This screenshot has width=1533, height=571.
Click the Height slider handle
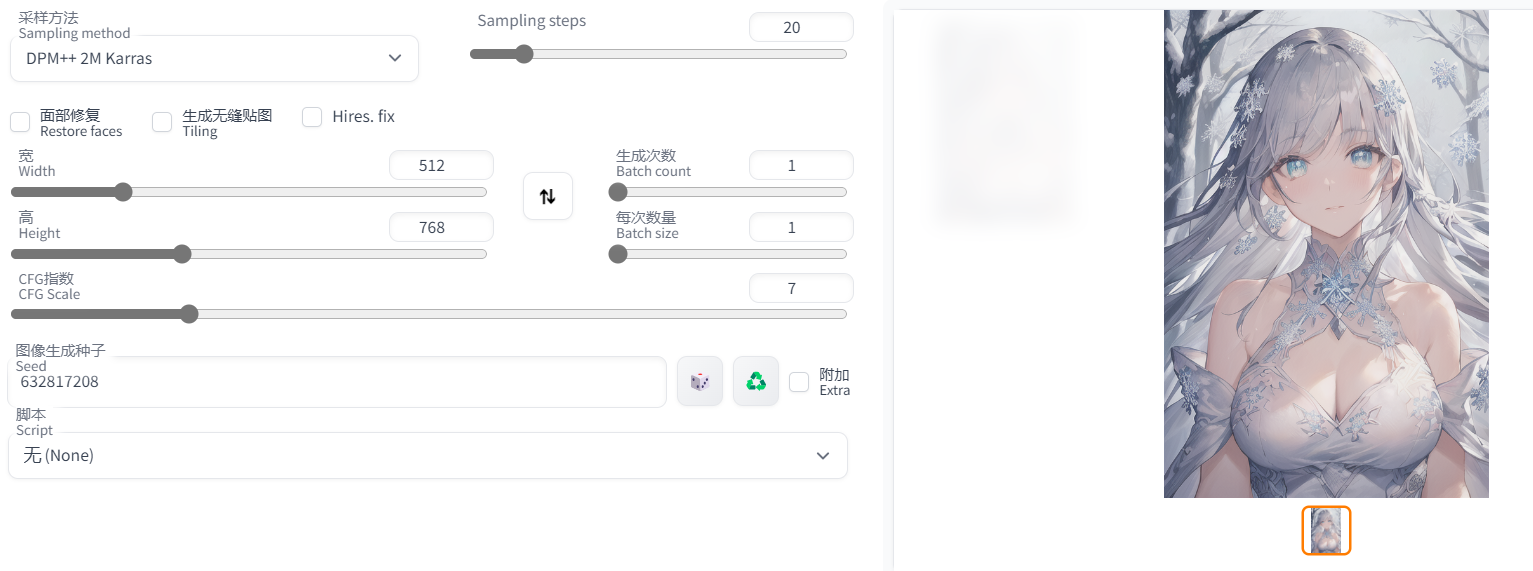click(182, 254)
